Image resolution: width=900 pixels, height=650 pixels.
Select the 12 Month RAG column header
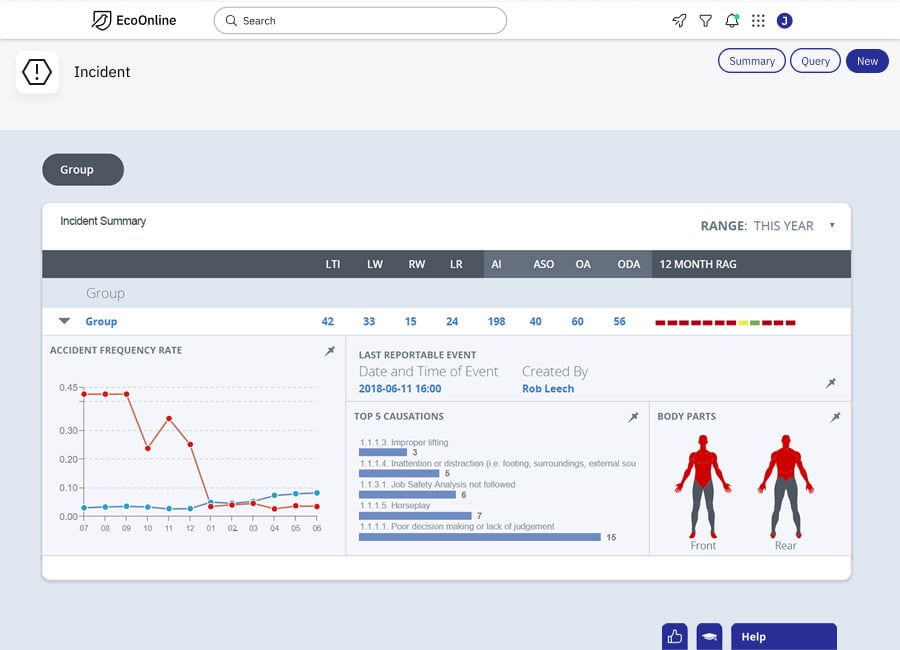[698, 264]
